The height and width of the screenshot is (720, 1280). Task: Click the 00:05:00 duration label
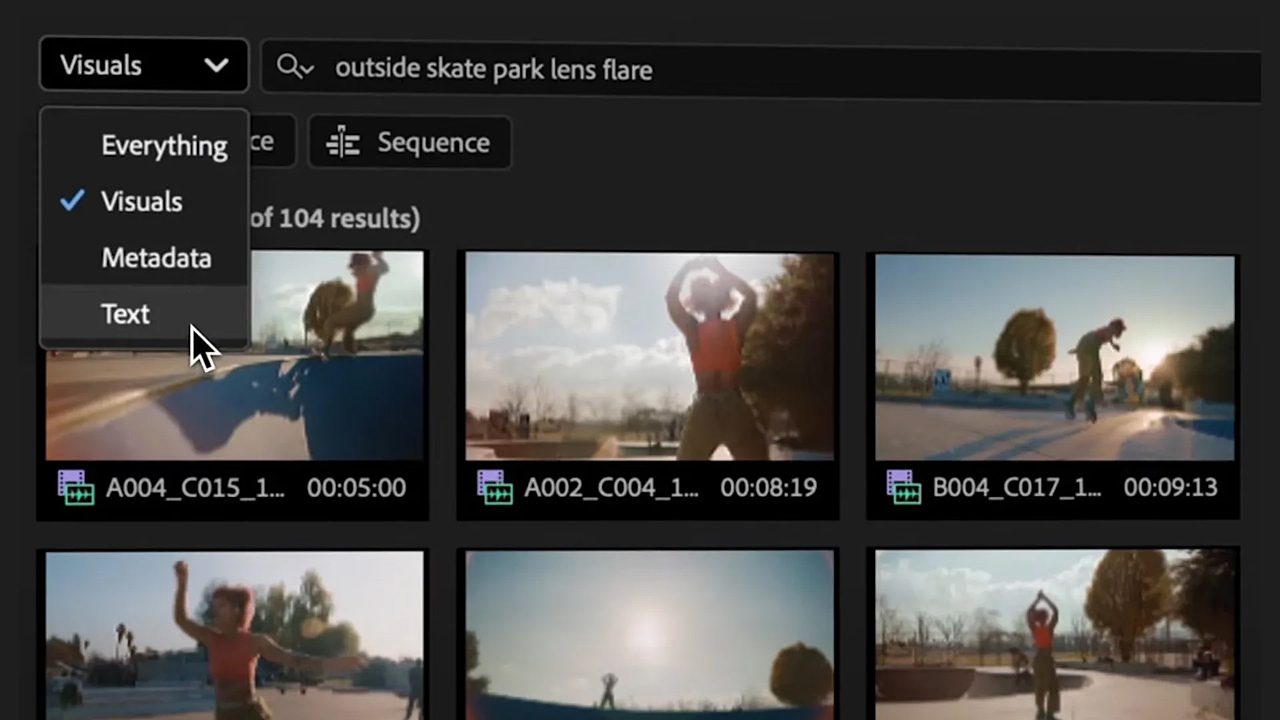pos(357,488)
